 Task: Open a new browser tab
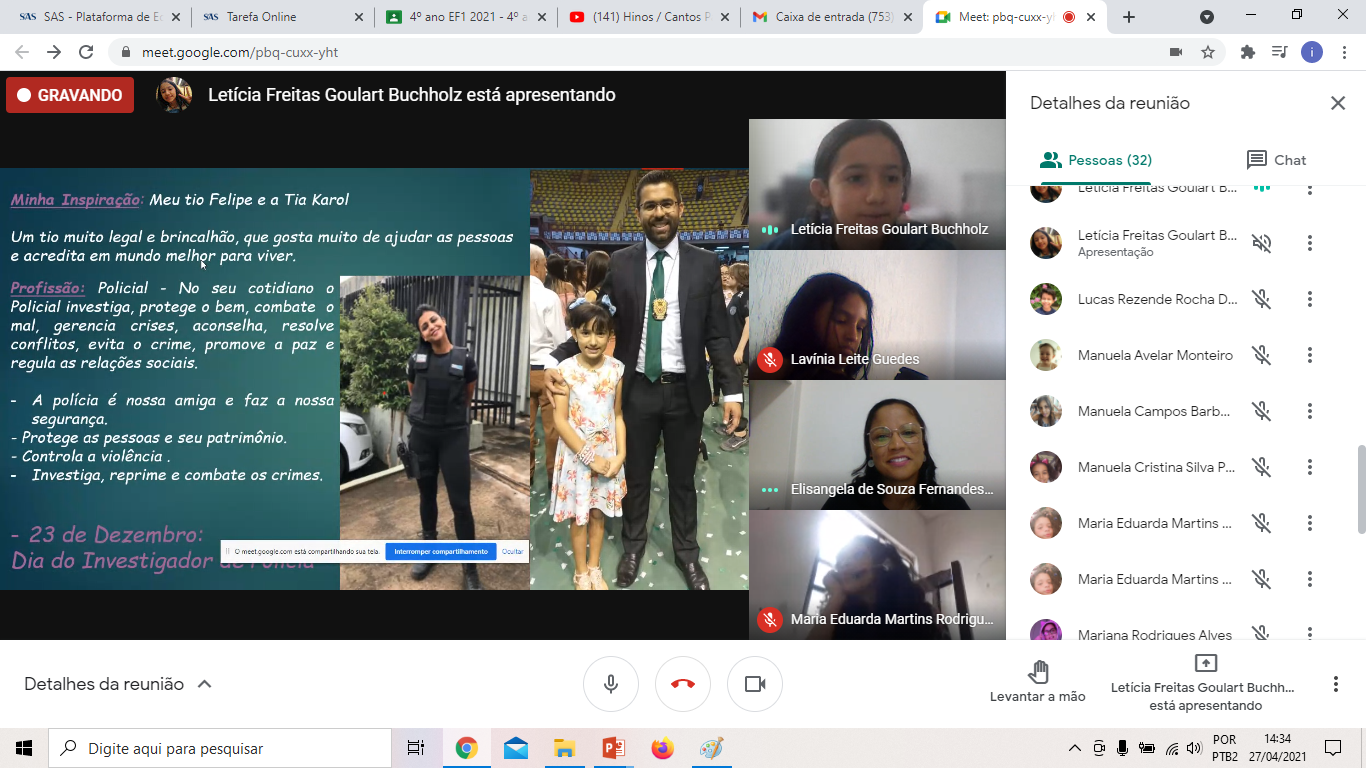pos(1129,17)
